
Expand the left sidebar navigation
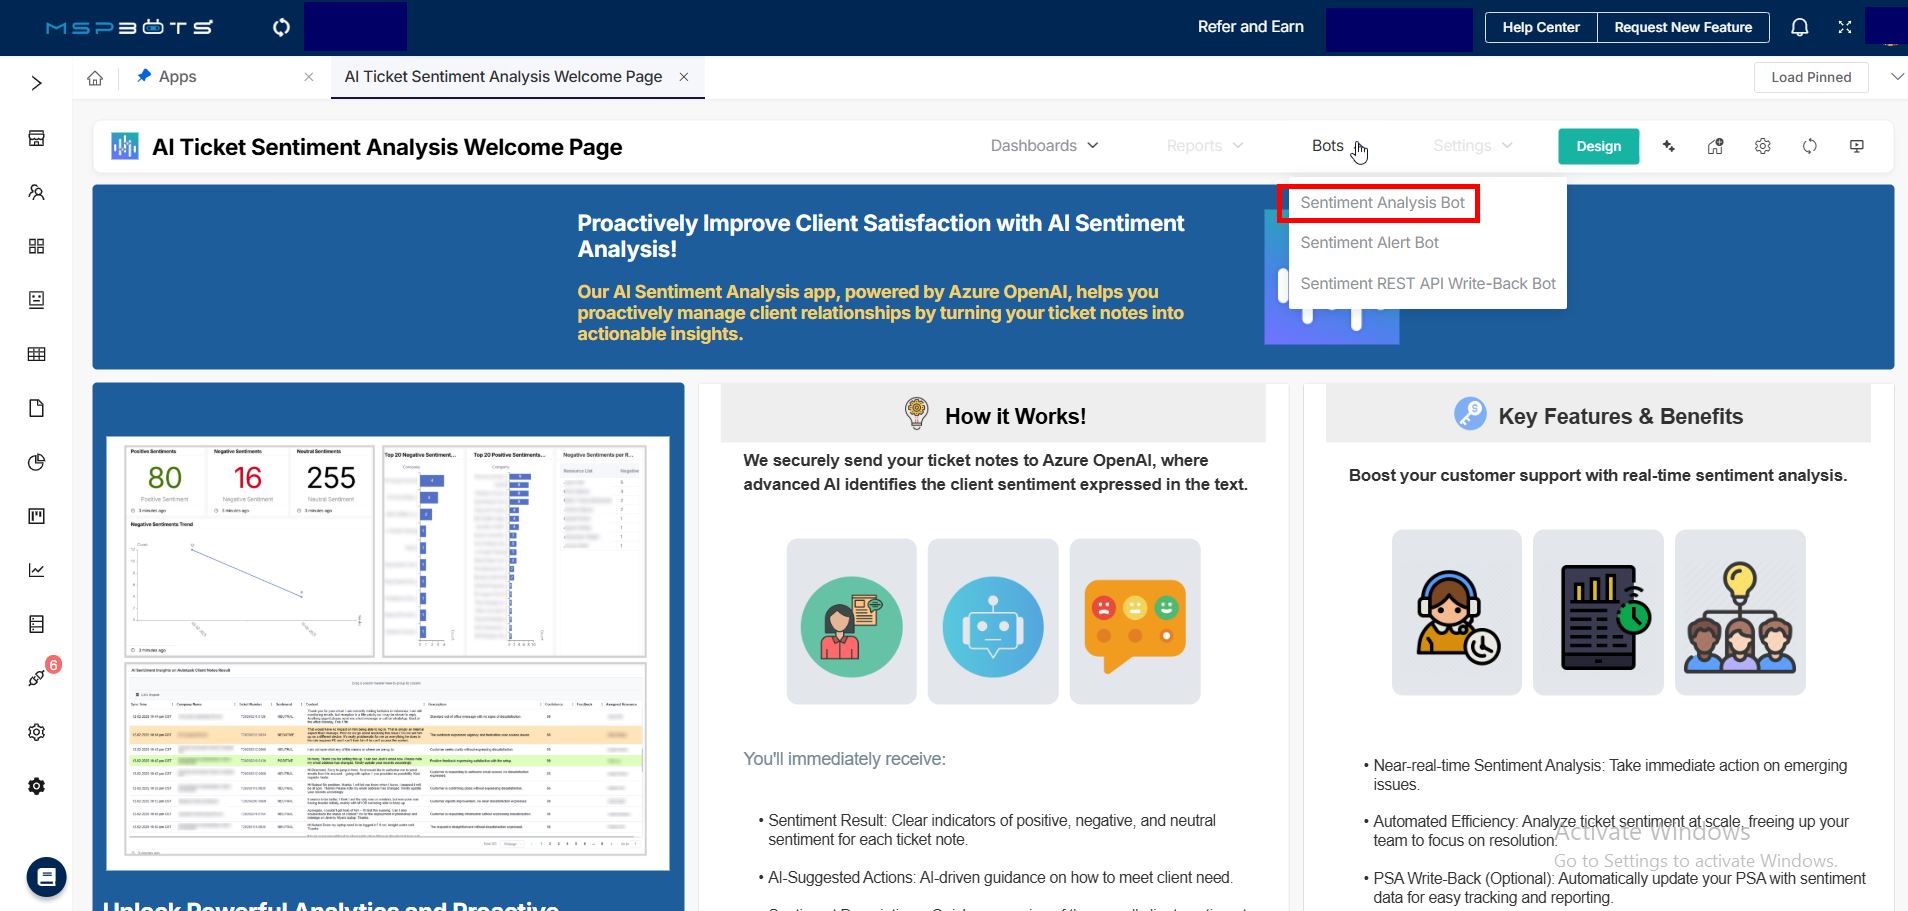point(36,83)
